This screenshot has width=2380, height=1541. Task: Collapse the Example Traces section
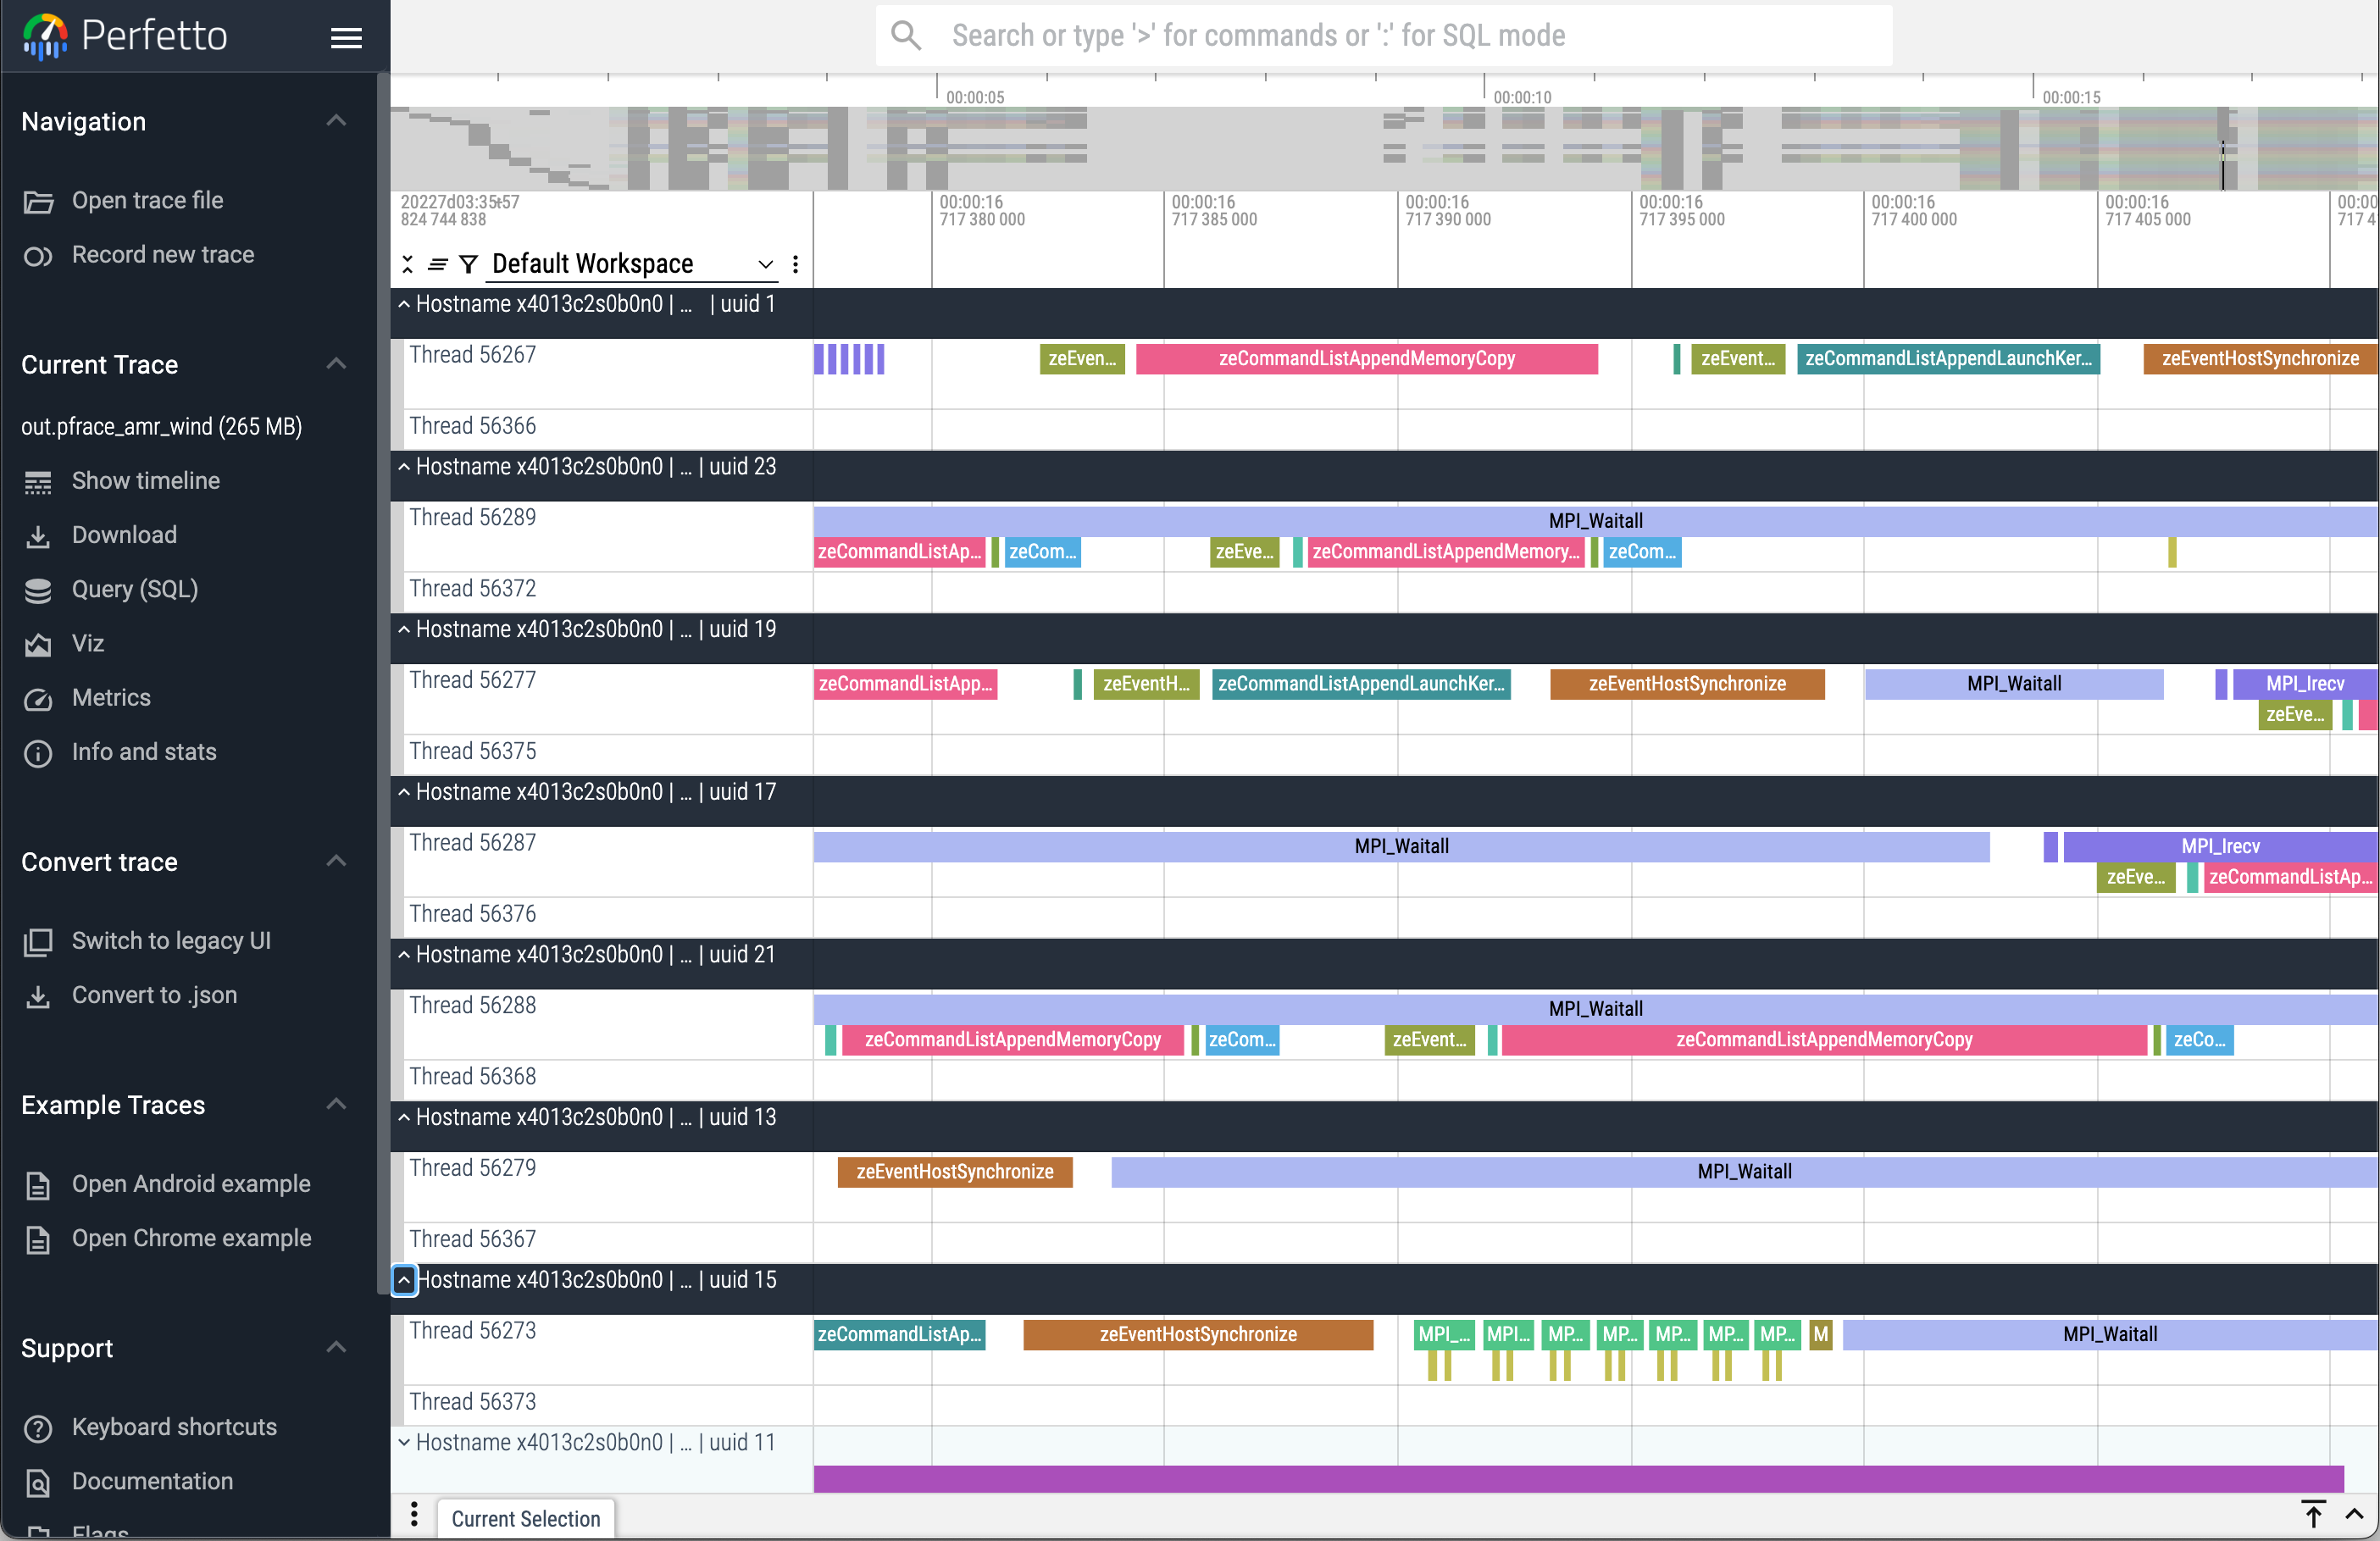(x=337, y=1104)
